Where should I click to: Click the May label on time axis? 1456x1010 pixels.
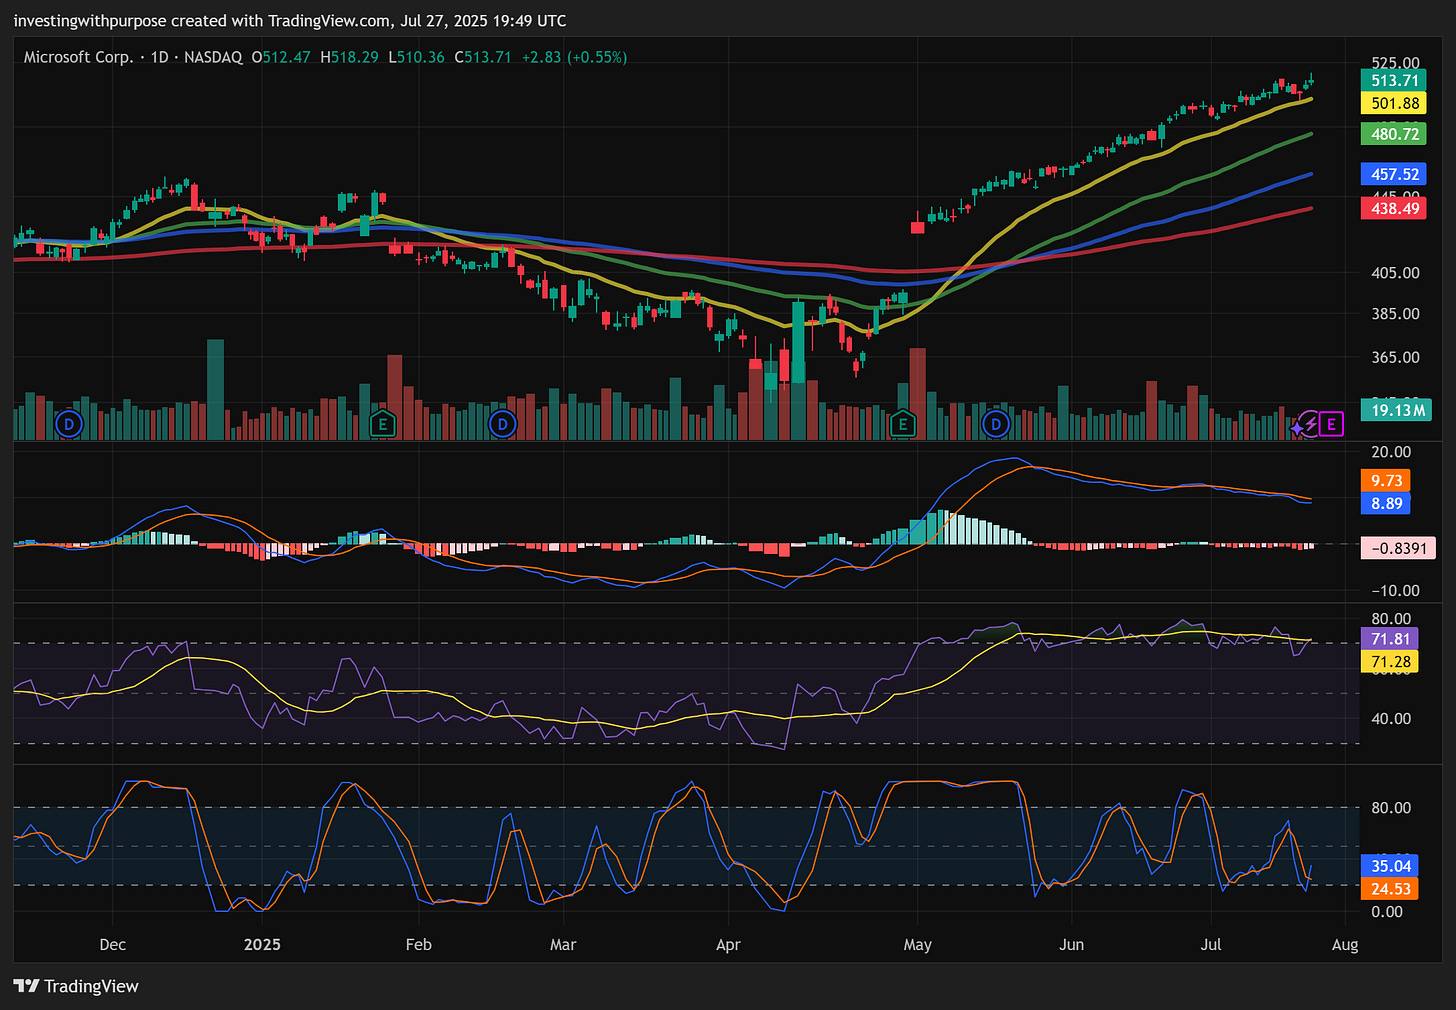[917, 944]
